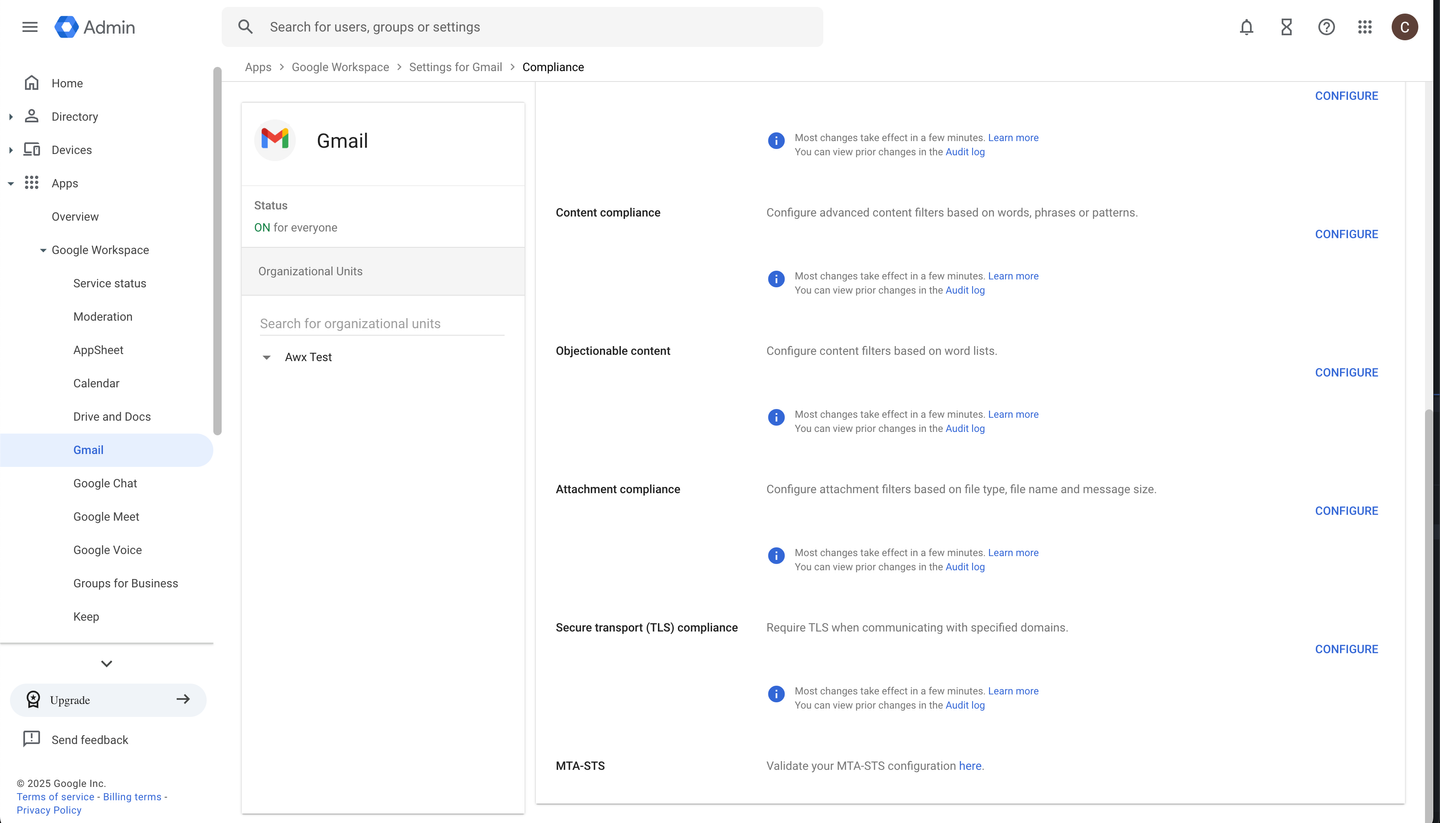Open Keep in sidebar
This screenshot has height=823, width=1440.
(x=86, y=616)
